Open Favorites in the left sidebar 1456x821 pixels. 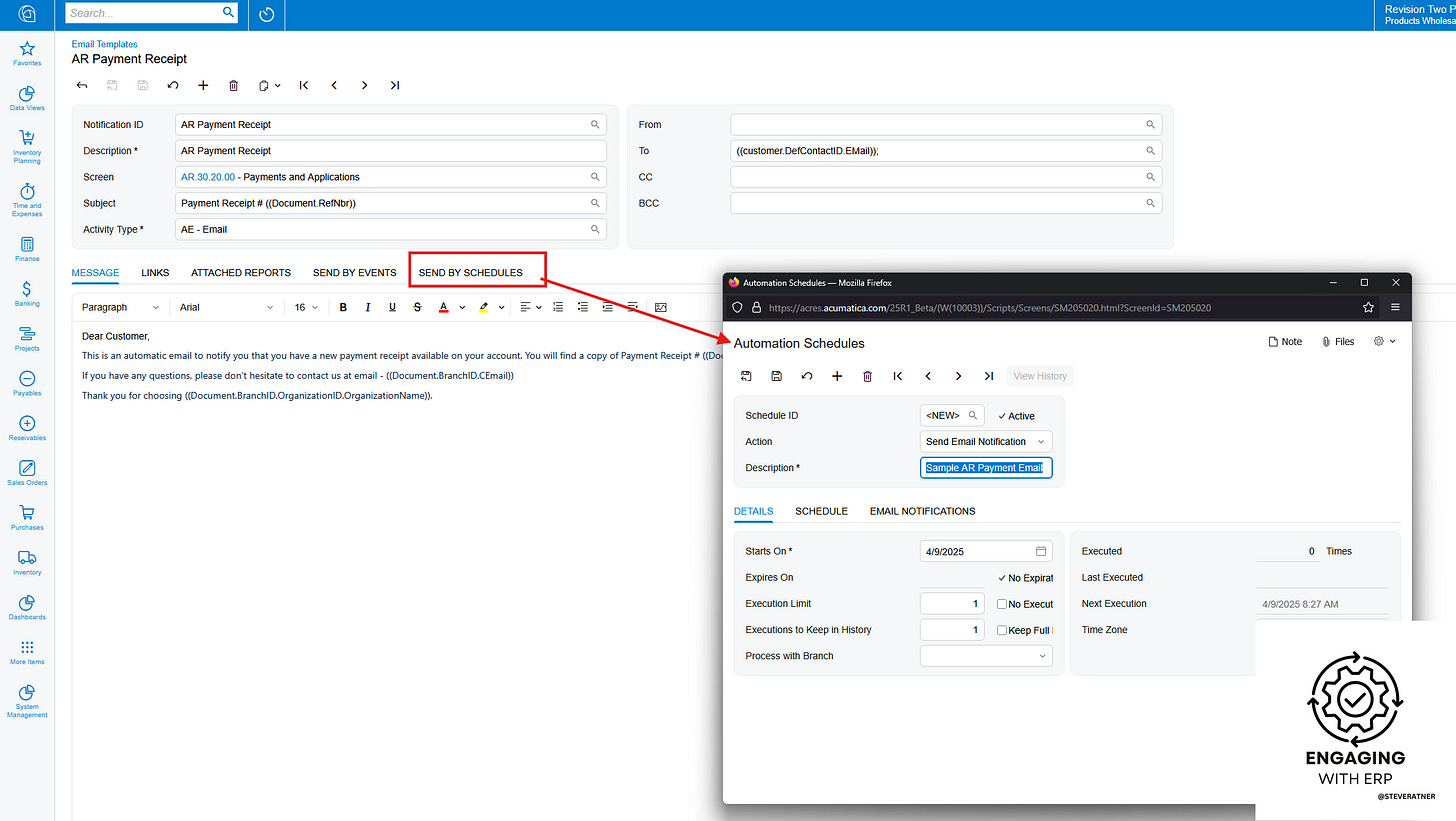pyautogui.click(x=27, y=52)
